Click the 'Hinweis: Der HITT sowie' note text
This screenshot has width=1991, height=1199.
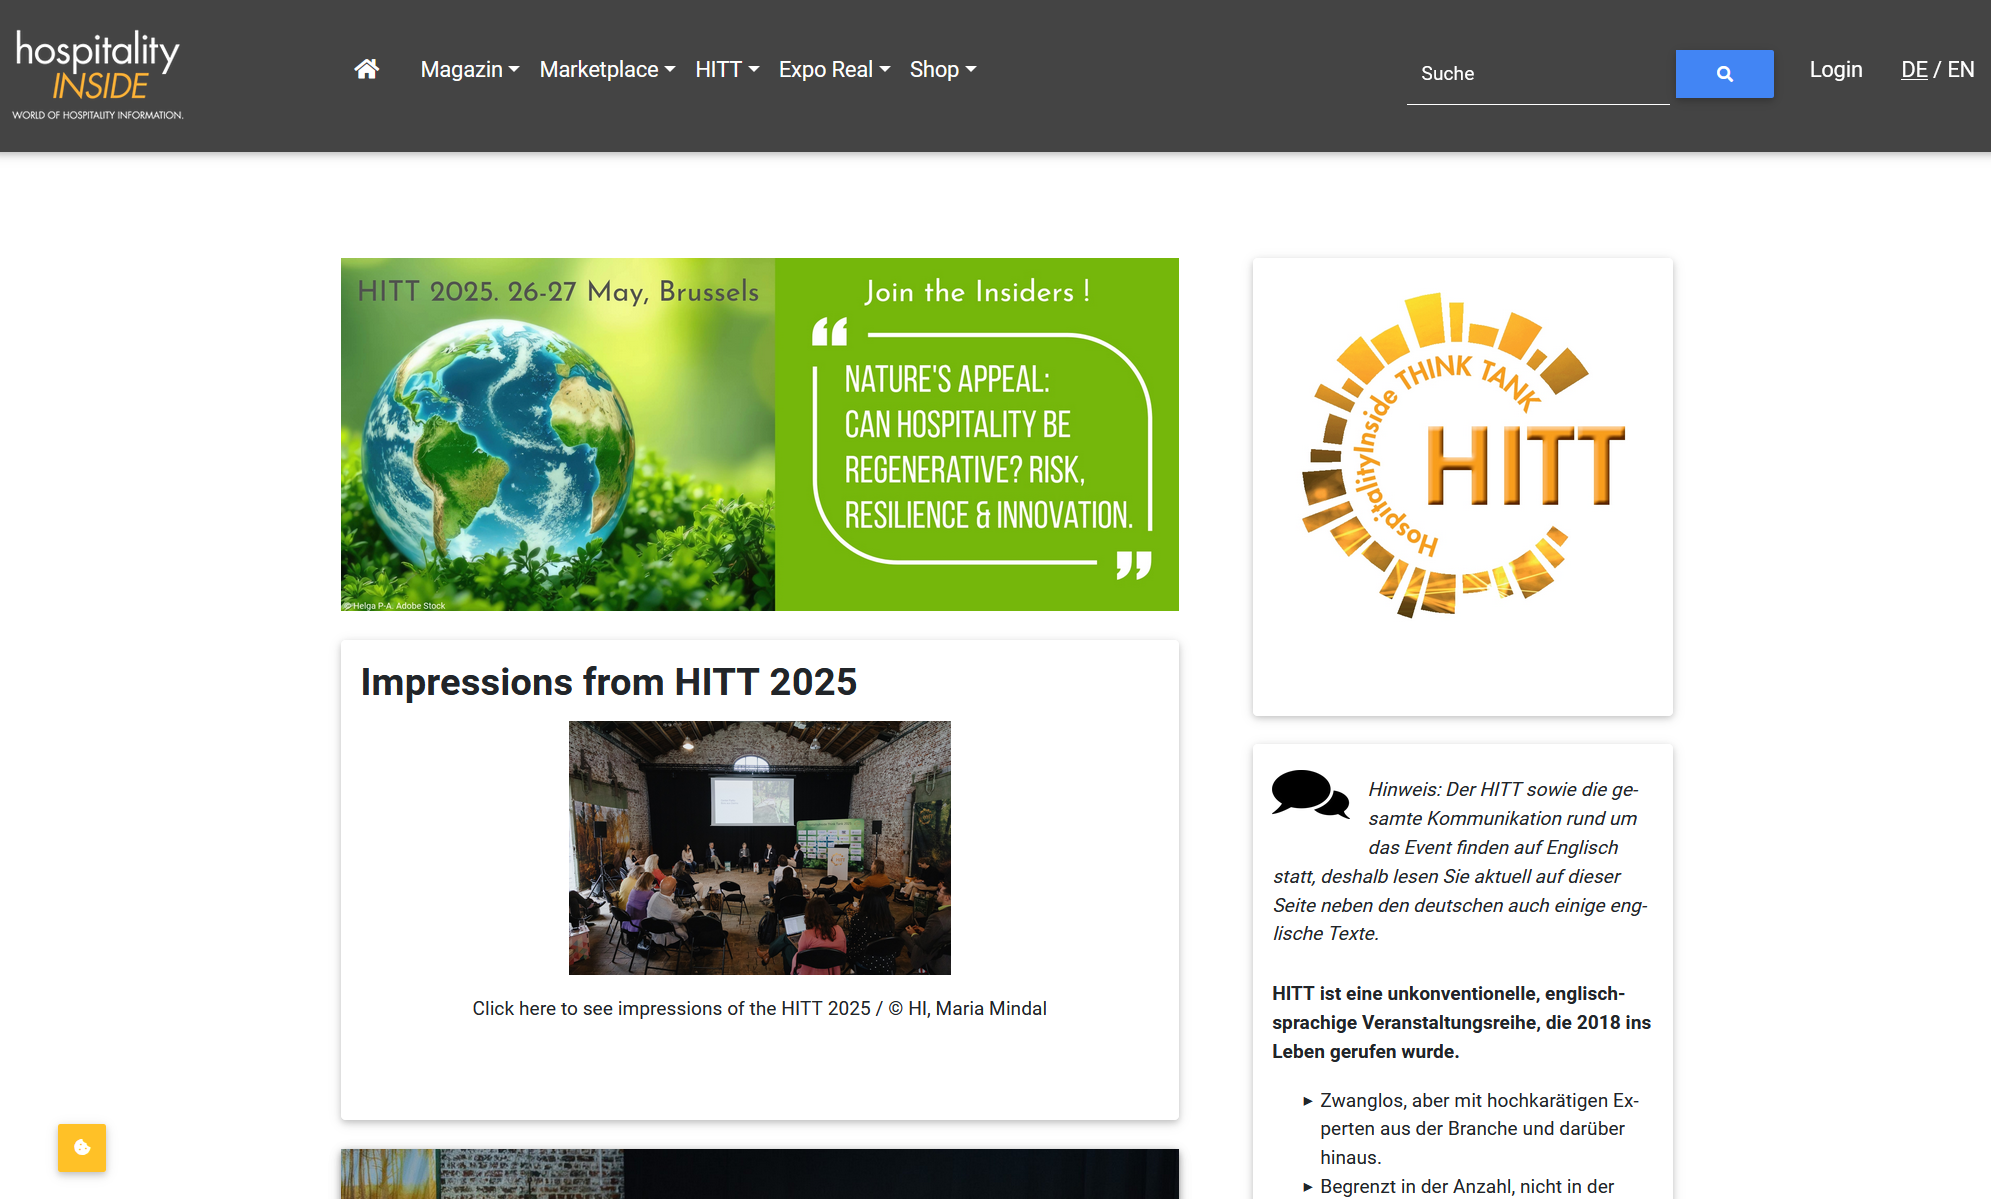(x=1460, y=861)
